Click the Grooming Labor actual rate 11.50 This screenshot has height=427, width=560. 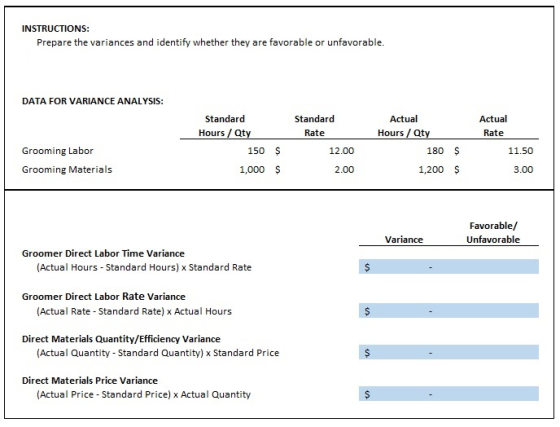pyautogui.click(x=521, y=151)
